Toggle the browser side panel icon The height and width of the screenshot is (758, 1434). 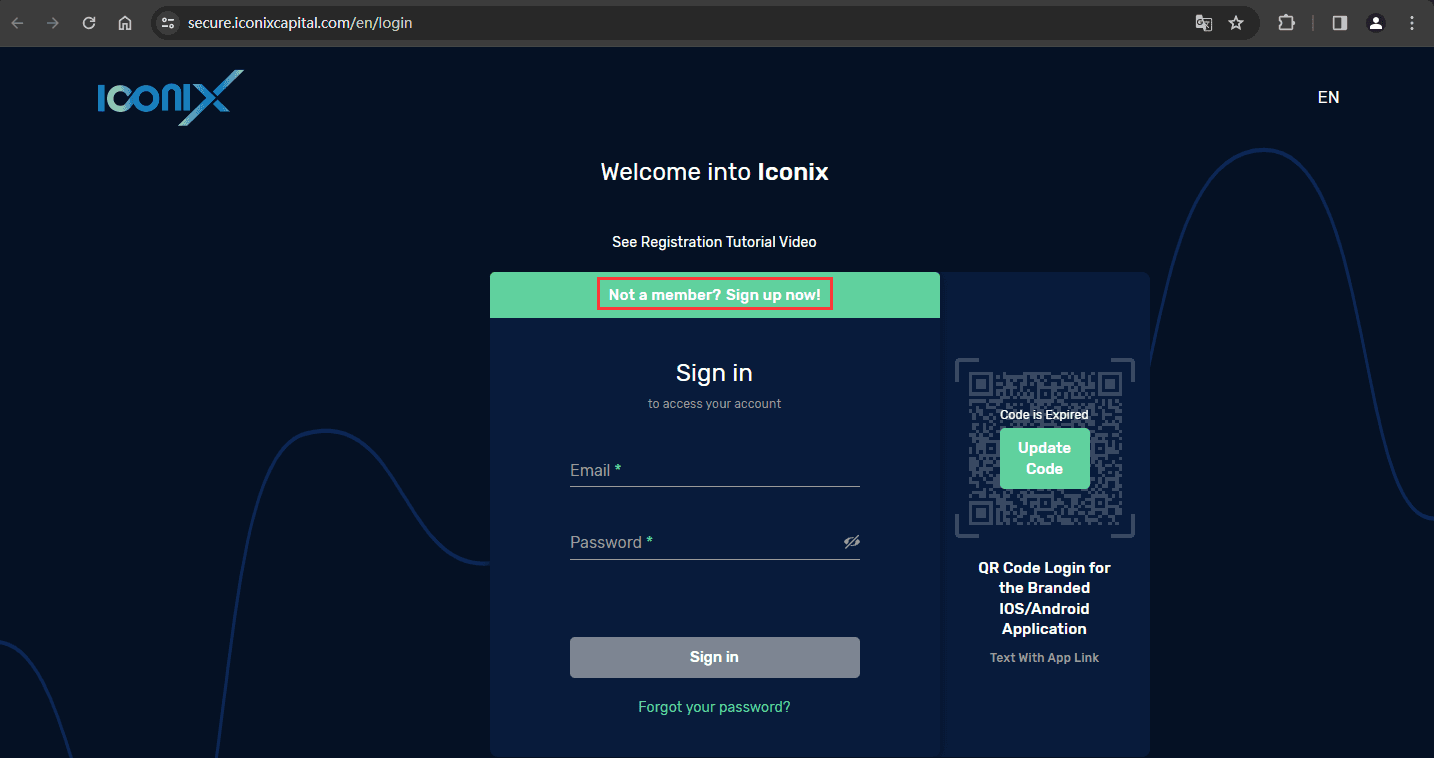[x=1340, y=23]
